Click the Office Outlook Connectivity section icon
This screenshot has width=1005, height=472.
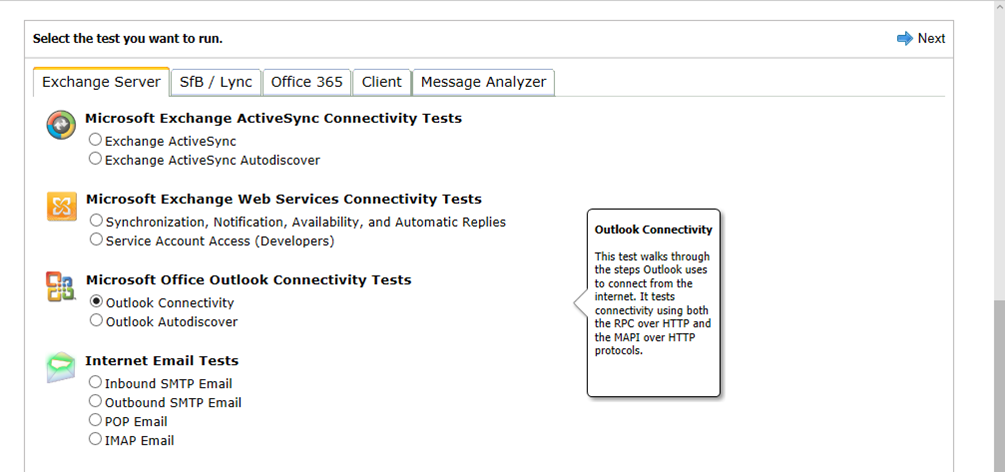pyautogui.click(x=62, y=287)
